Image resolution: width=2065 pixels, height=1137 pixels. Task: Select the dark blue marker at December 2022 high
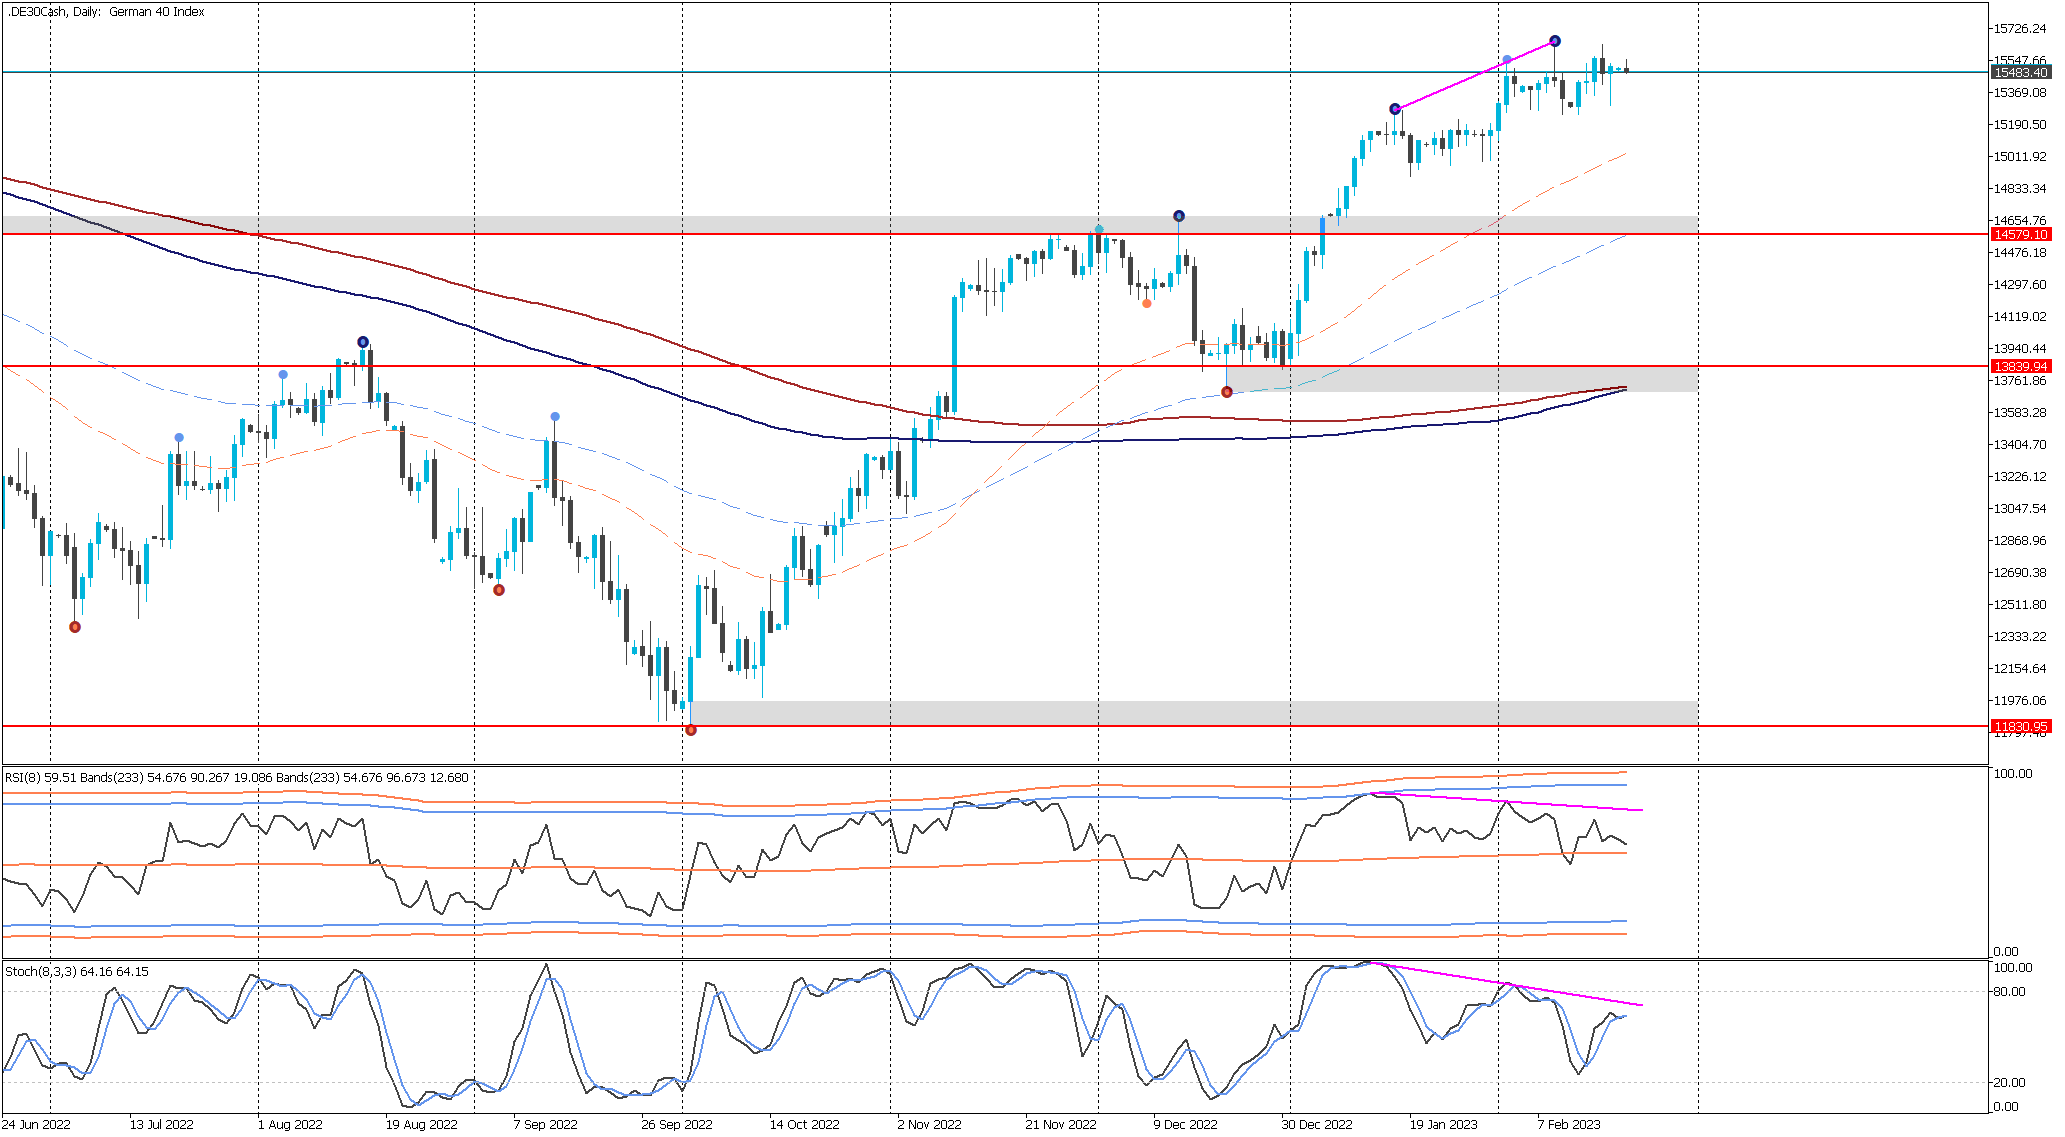point(1179,216)
